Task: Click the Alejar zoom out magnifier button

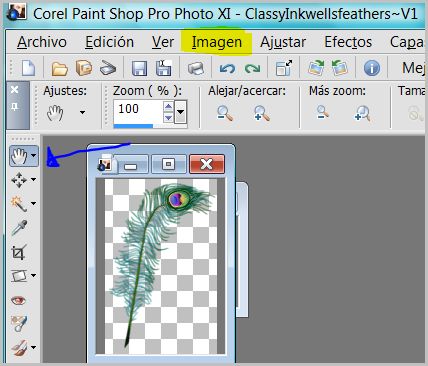Action: tap(225, 113)
